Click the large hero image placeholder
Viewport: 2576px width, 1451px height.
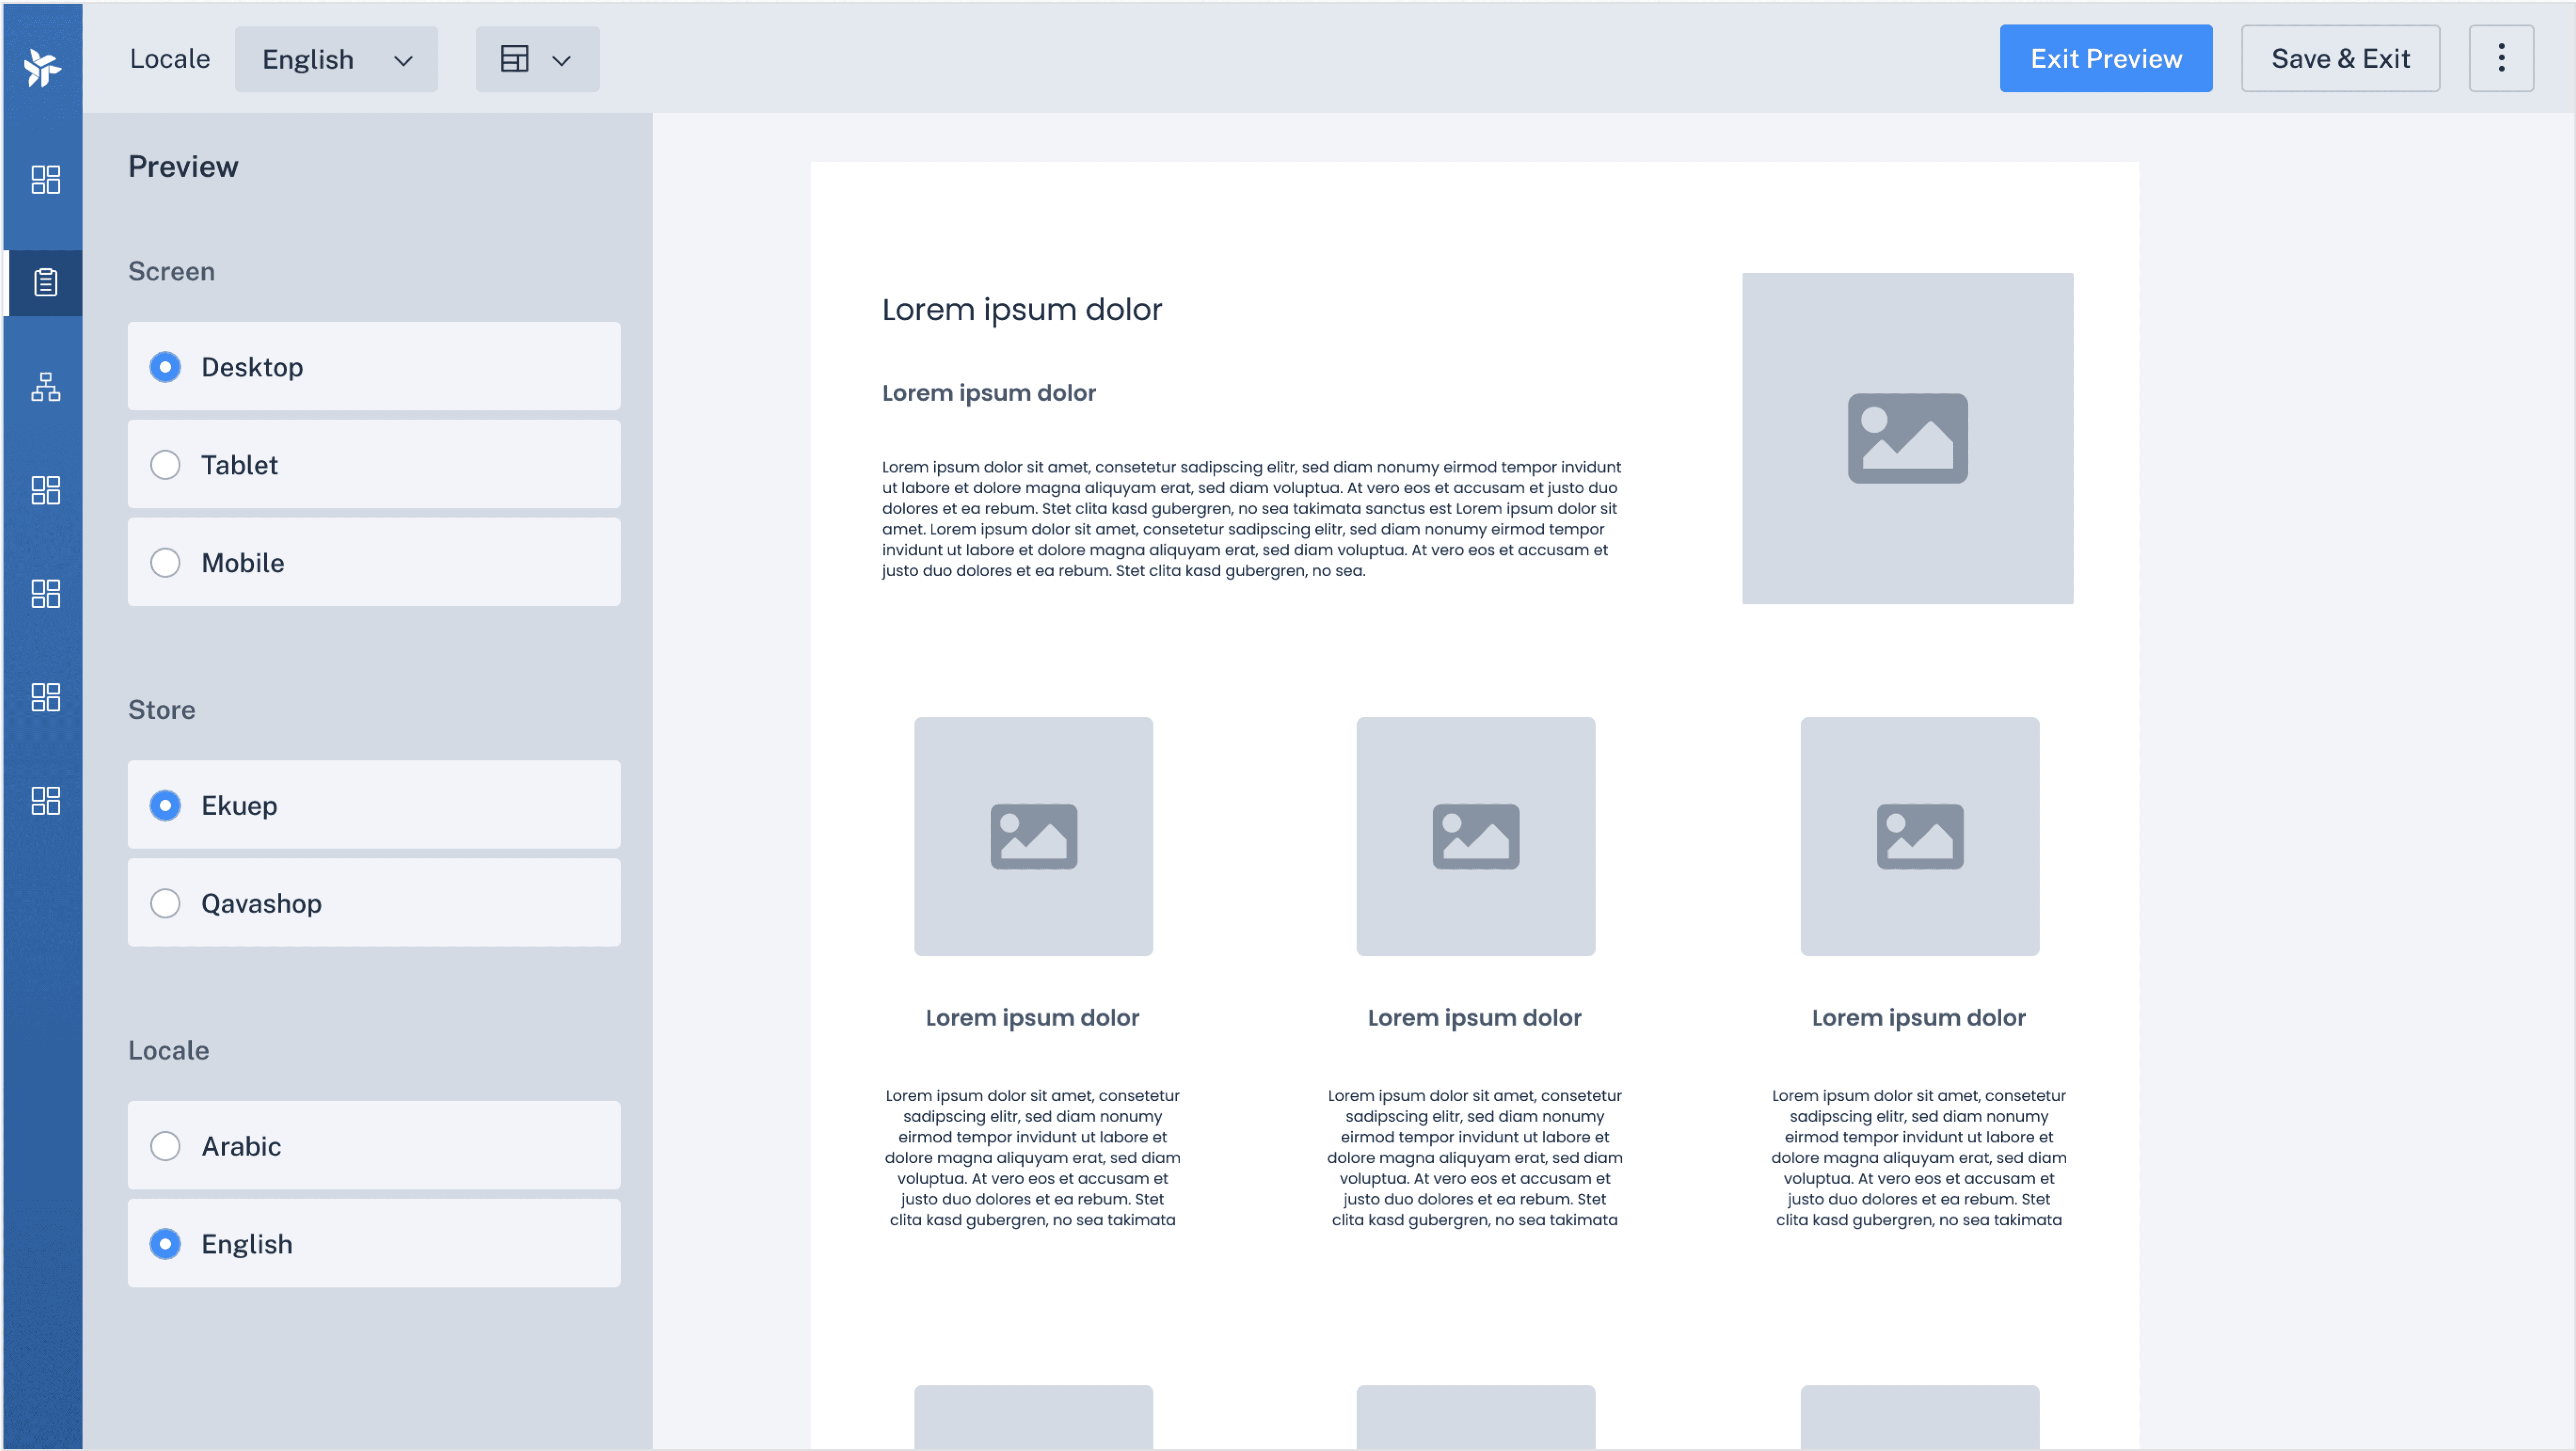[x=1906, y=438]
